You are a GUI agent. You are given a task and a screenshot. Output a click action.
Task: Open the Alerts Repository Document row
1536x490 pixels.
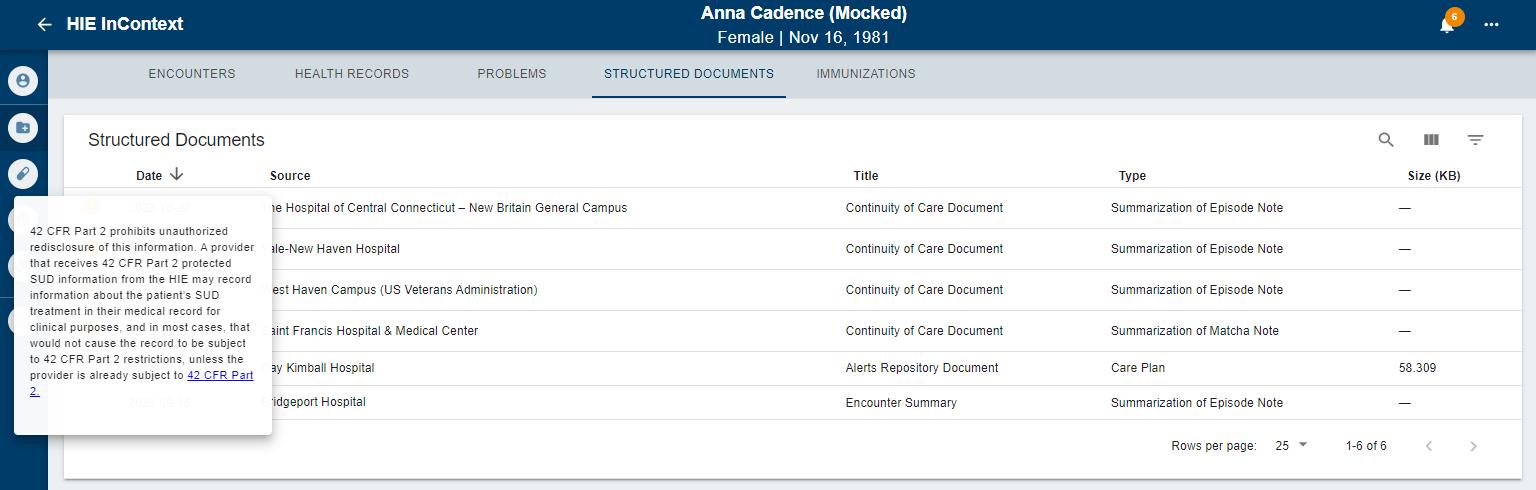[x=921, y=368]
